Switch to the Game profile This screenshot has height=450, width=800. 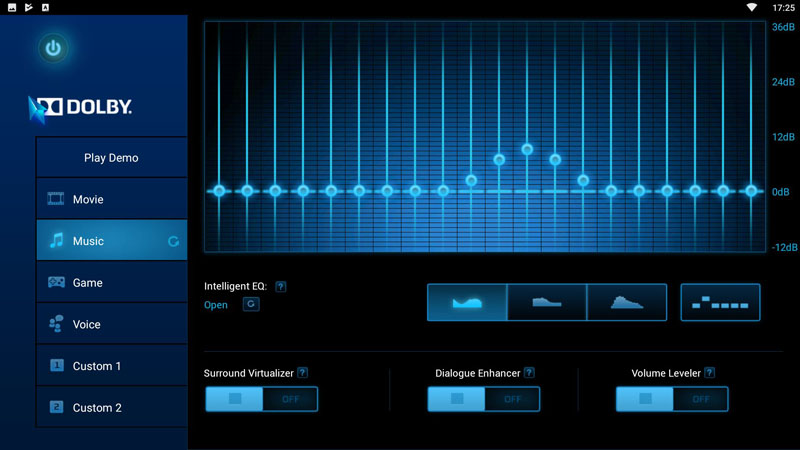pos(112,283)
